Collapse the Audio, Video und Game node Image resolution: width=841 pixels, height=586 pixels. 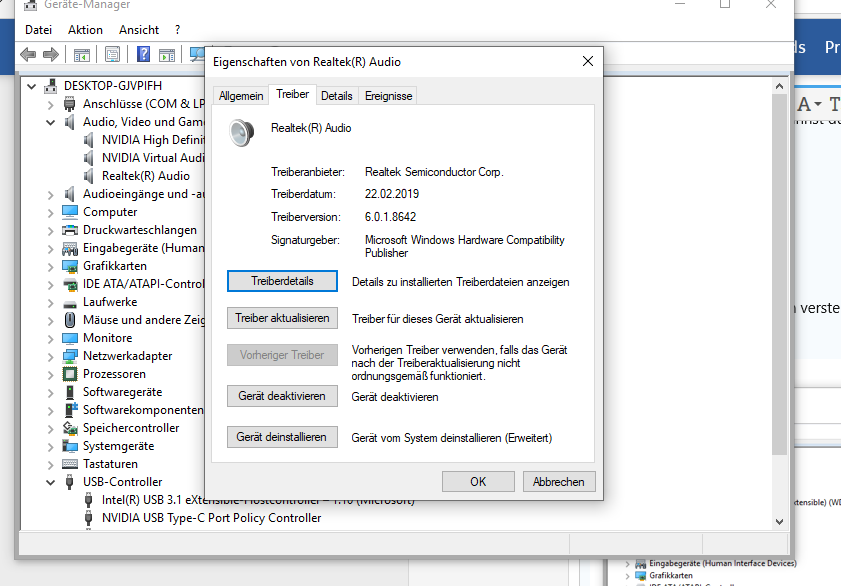(51, 122)
